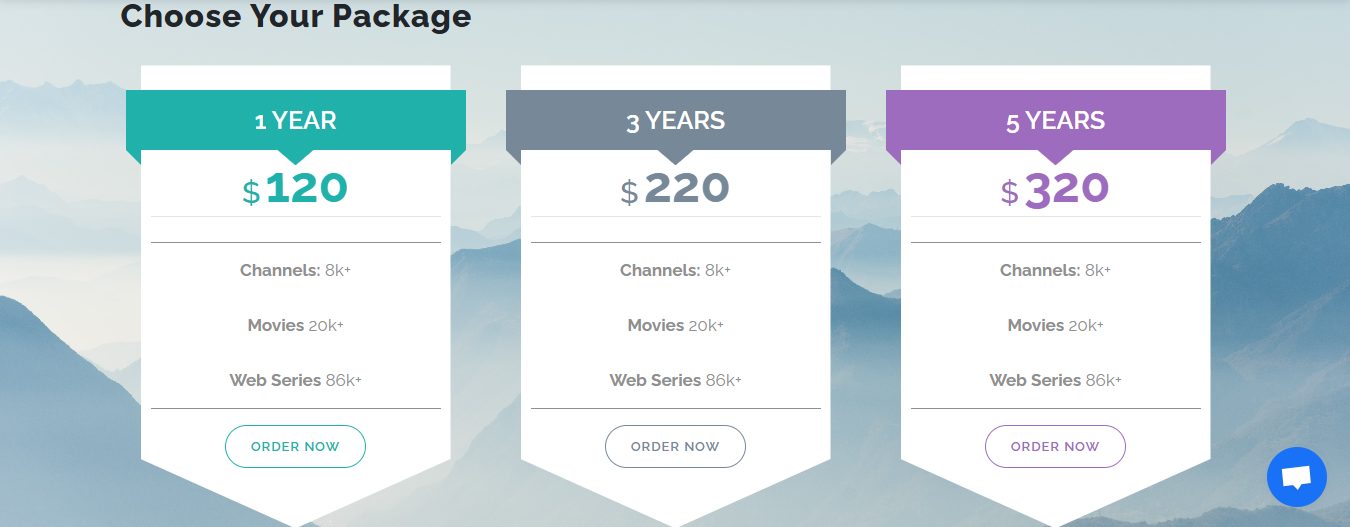Image resolution: width=1350 pixels, height=527 pixels.
Task: Click Channels 8k+ in 3 Years plan
Action: click(675, 270)
